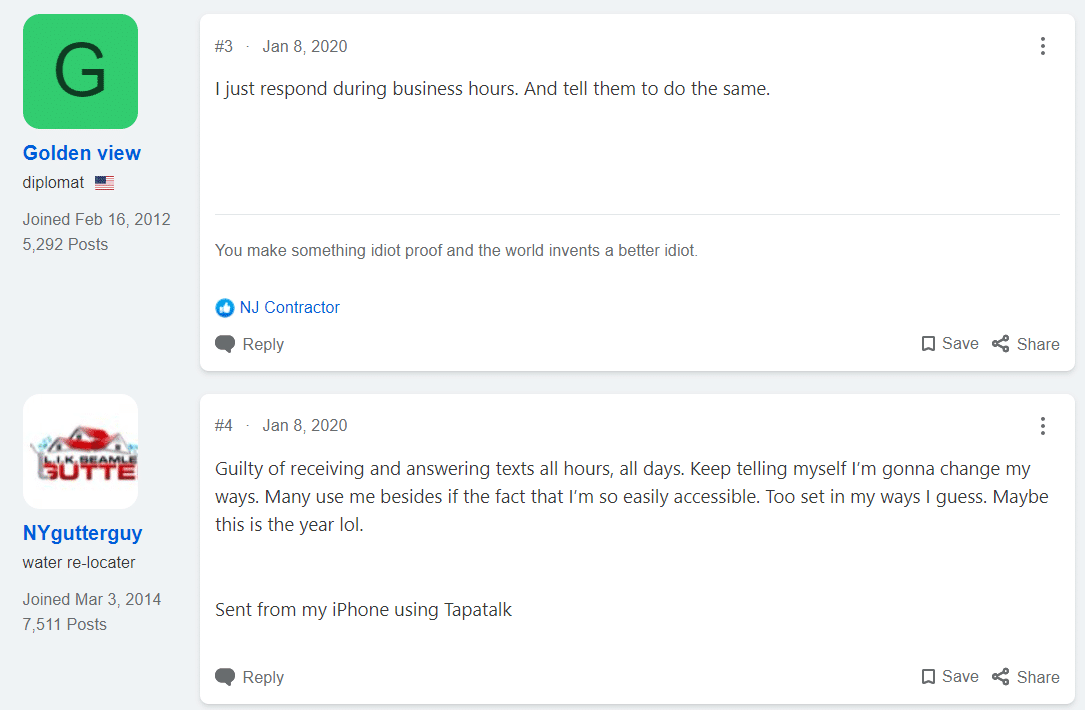This screenshot has width=1085, height=710.
Task: Click the bookmark Save icon on post #4
Action: pos(928,677)
